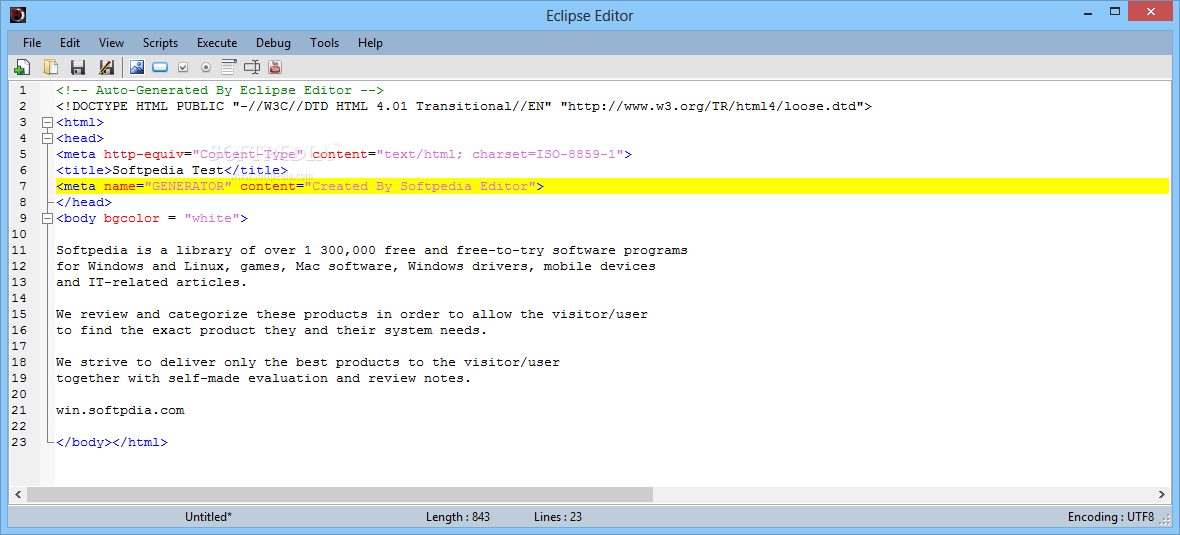Open the Scripts menu
Viewport: 1180px width, 535px height.
click(160, 43)
